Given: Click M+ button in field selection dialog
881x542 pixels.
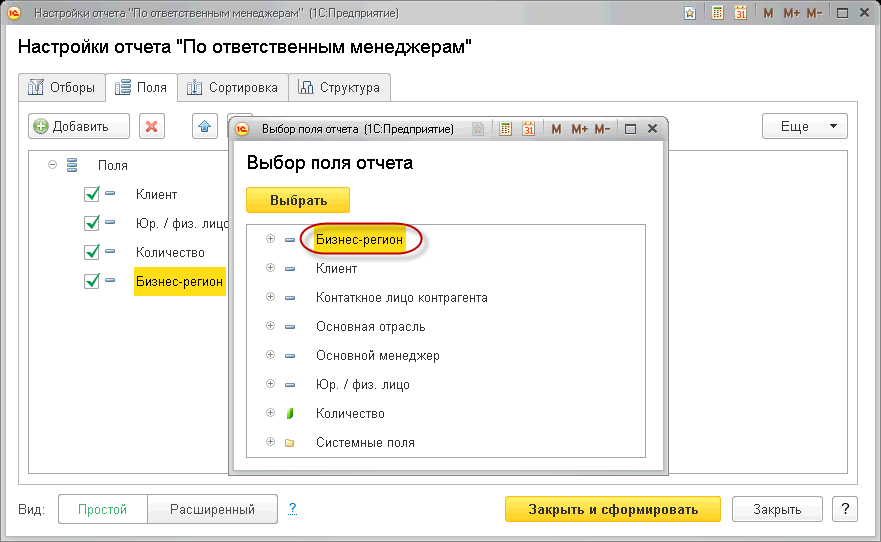Looking at the screenshot, I should point(579,129).
